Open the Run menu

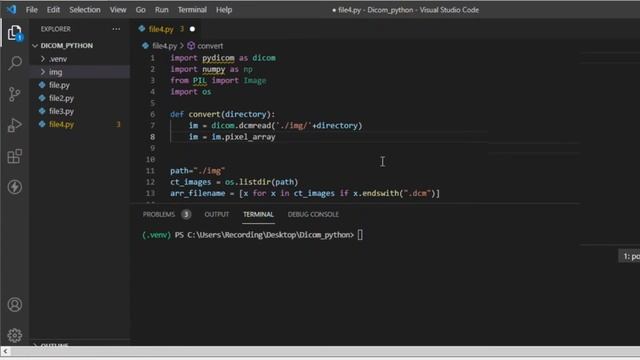pos(162,9)
